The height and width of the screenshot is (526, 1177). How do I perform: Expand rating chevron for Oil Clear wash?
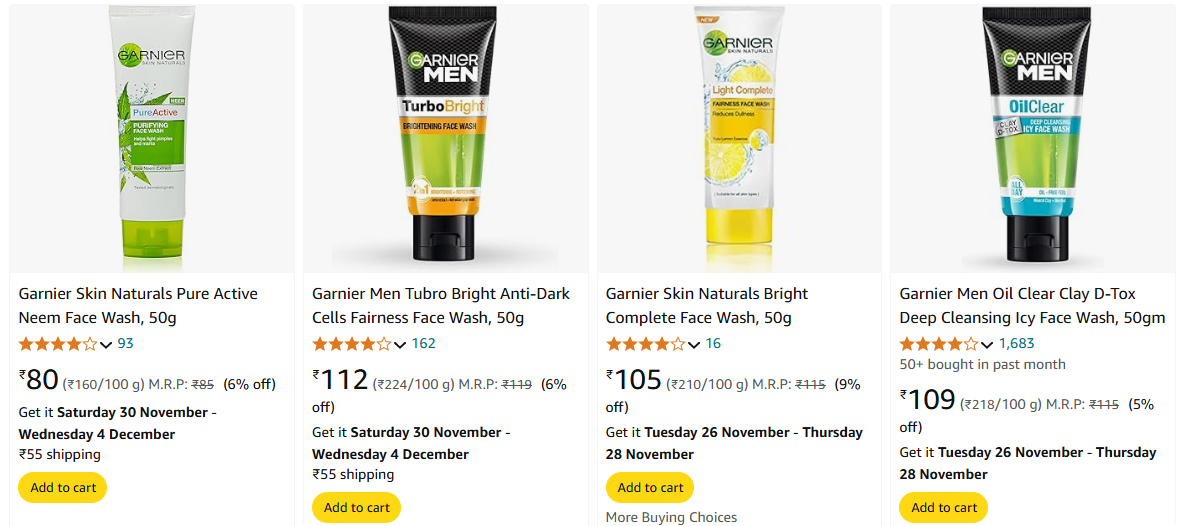pos(987,345)
